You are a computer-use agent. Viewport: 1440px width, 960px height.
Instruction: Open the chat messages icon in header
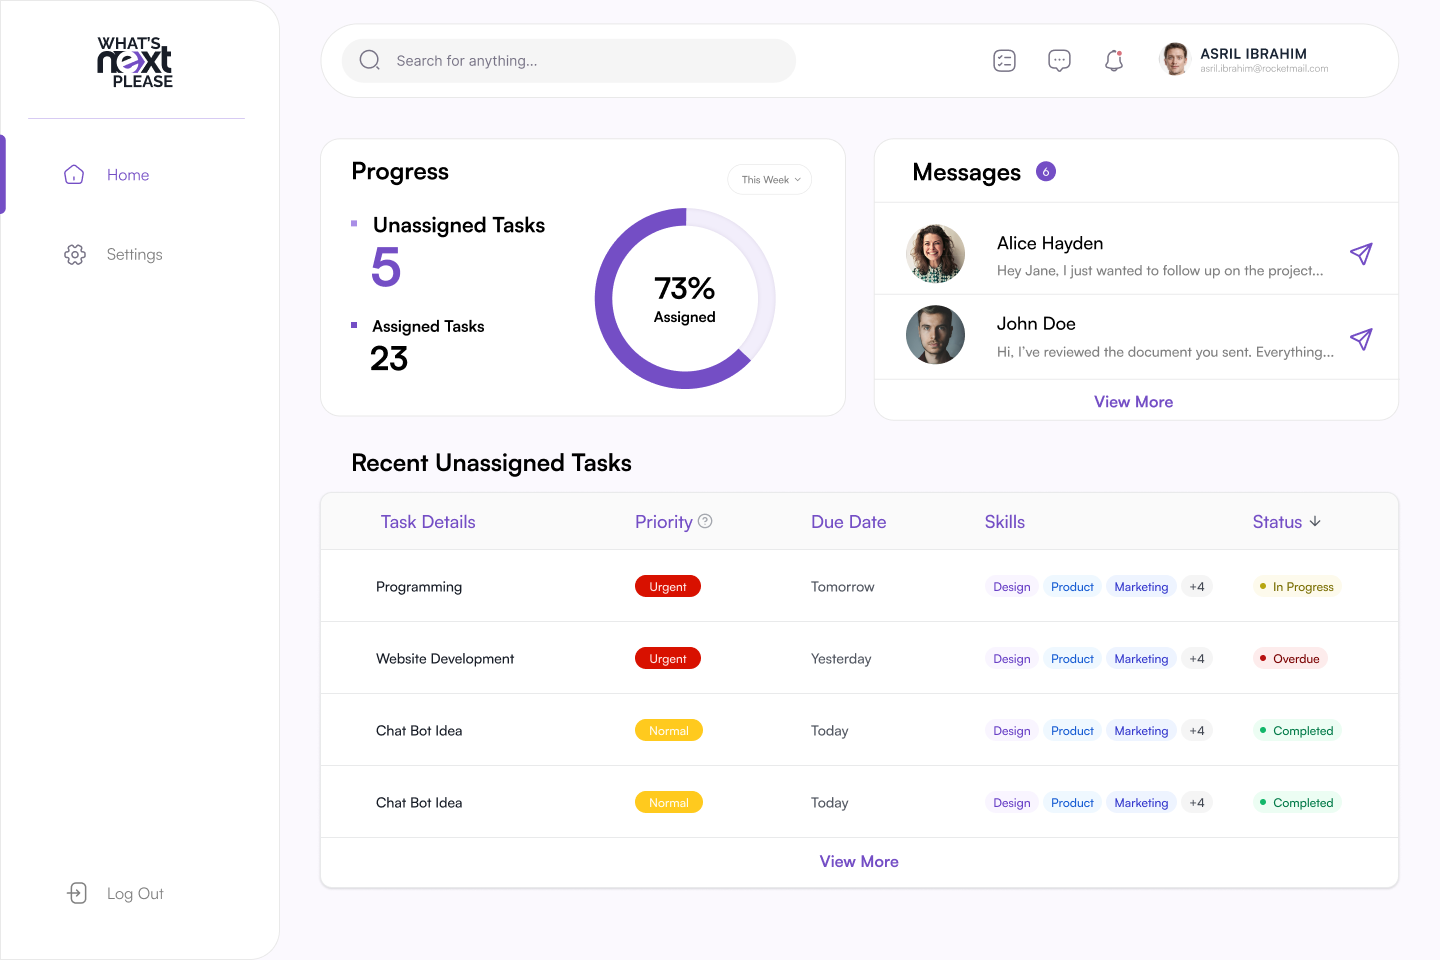[1059, 61]
